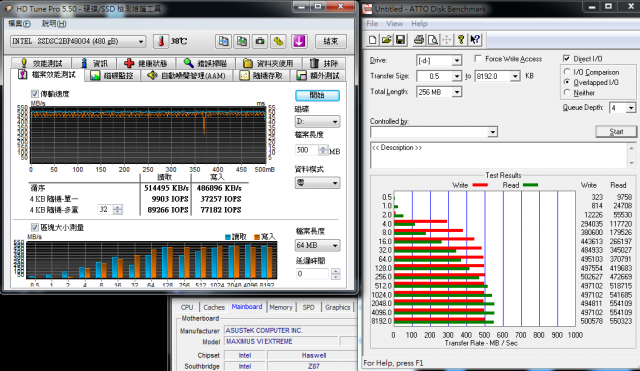Open the yellow options icon in HD Tune

278,41
